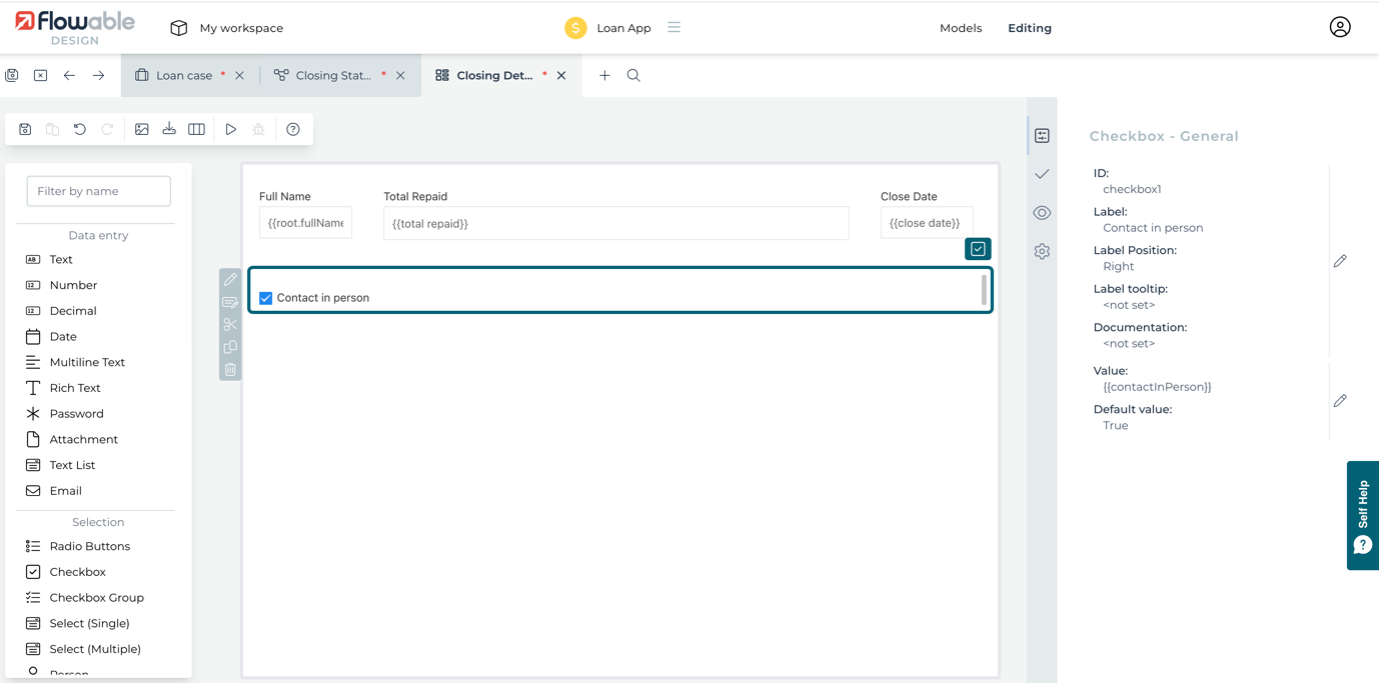The image size is (1384, 687).
Task: Edit the Value property with pencil icon
Action: [x=1340, y=401]
